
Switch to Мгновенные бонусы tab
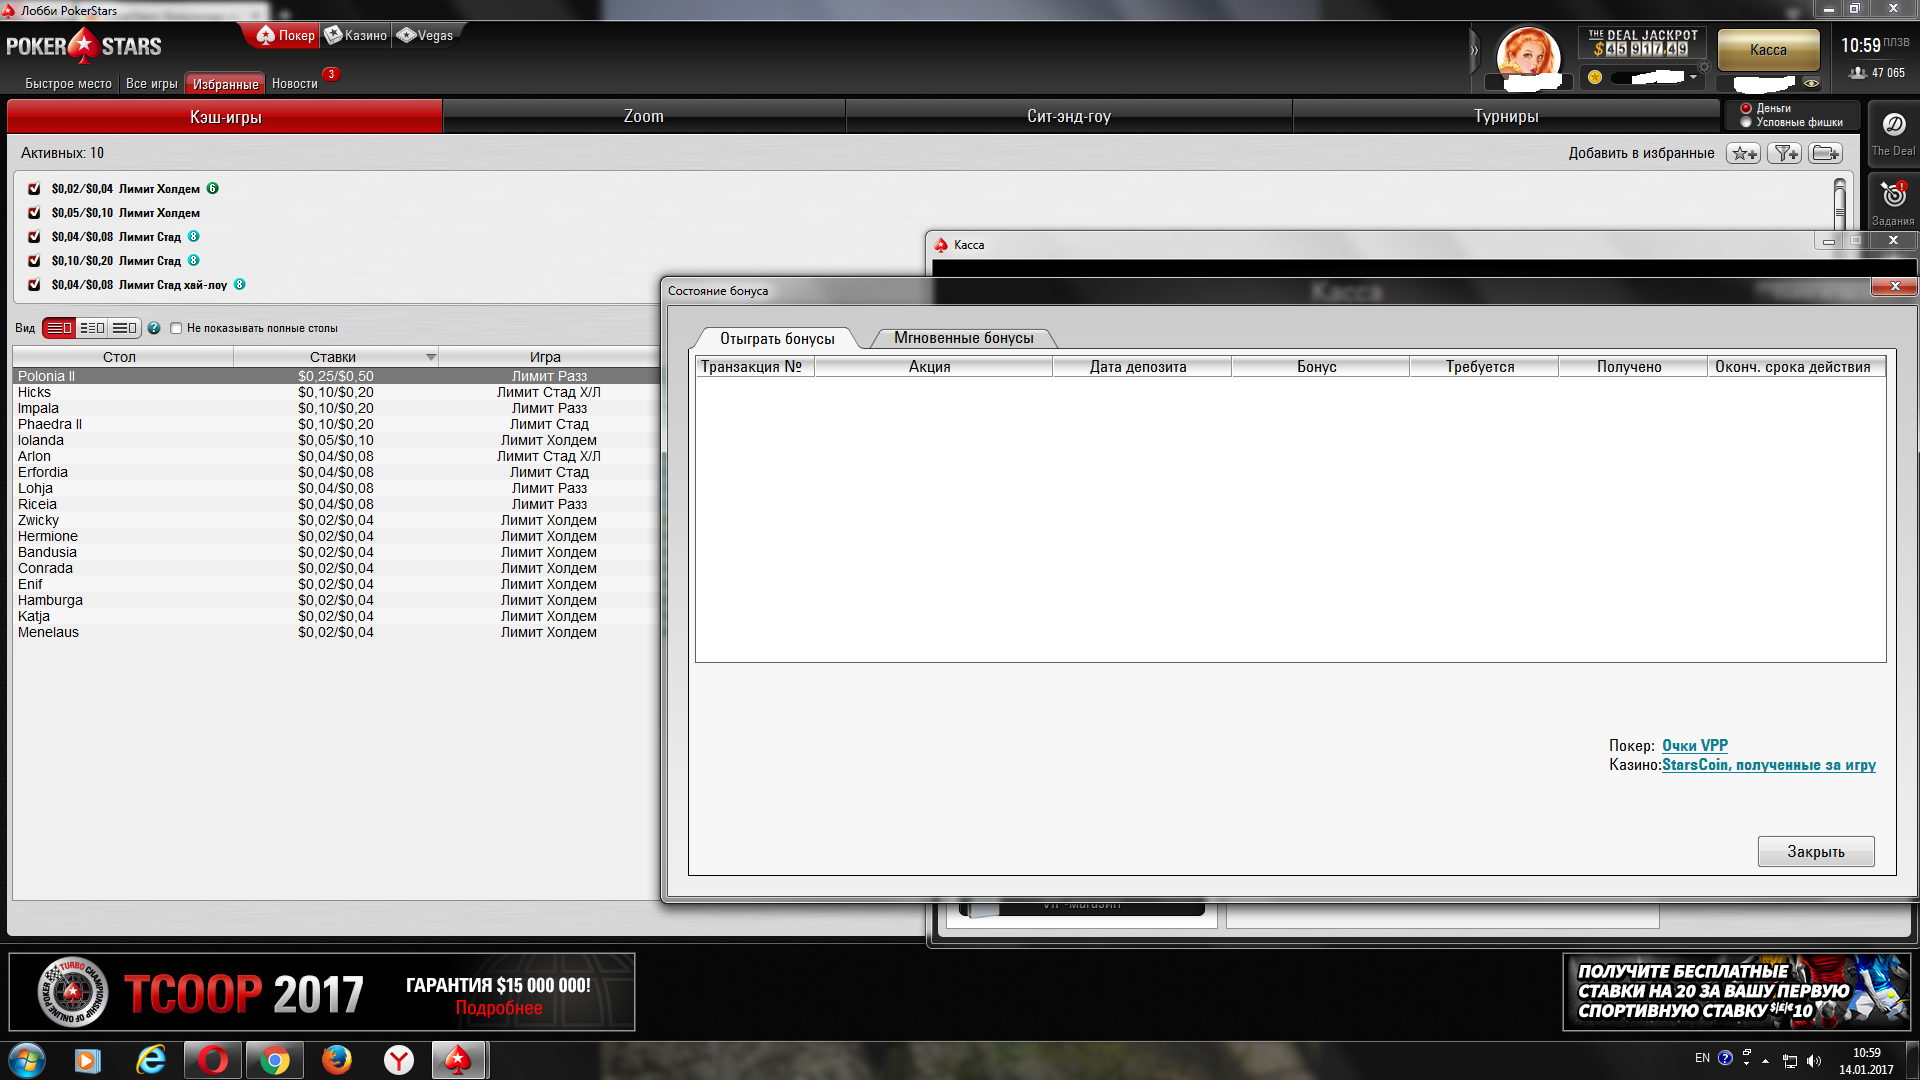click(964, 338)
